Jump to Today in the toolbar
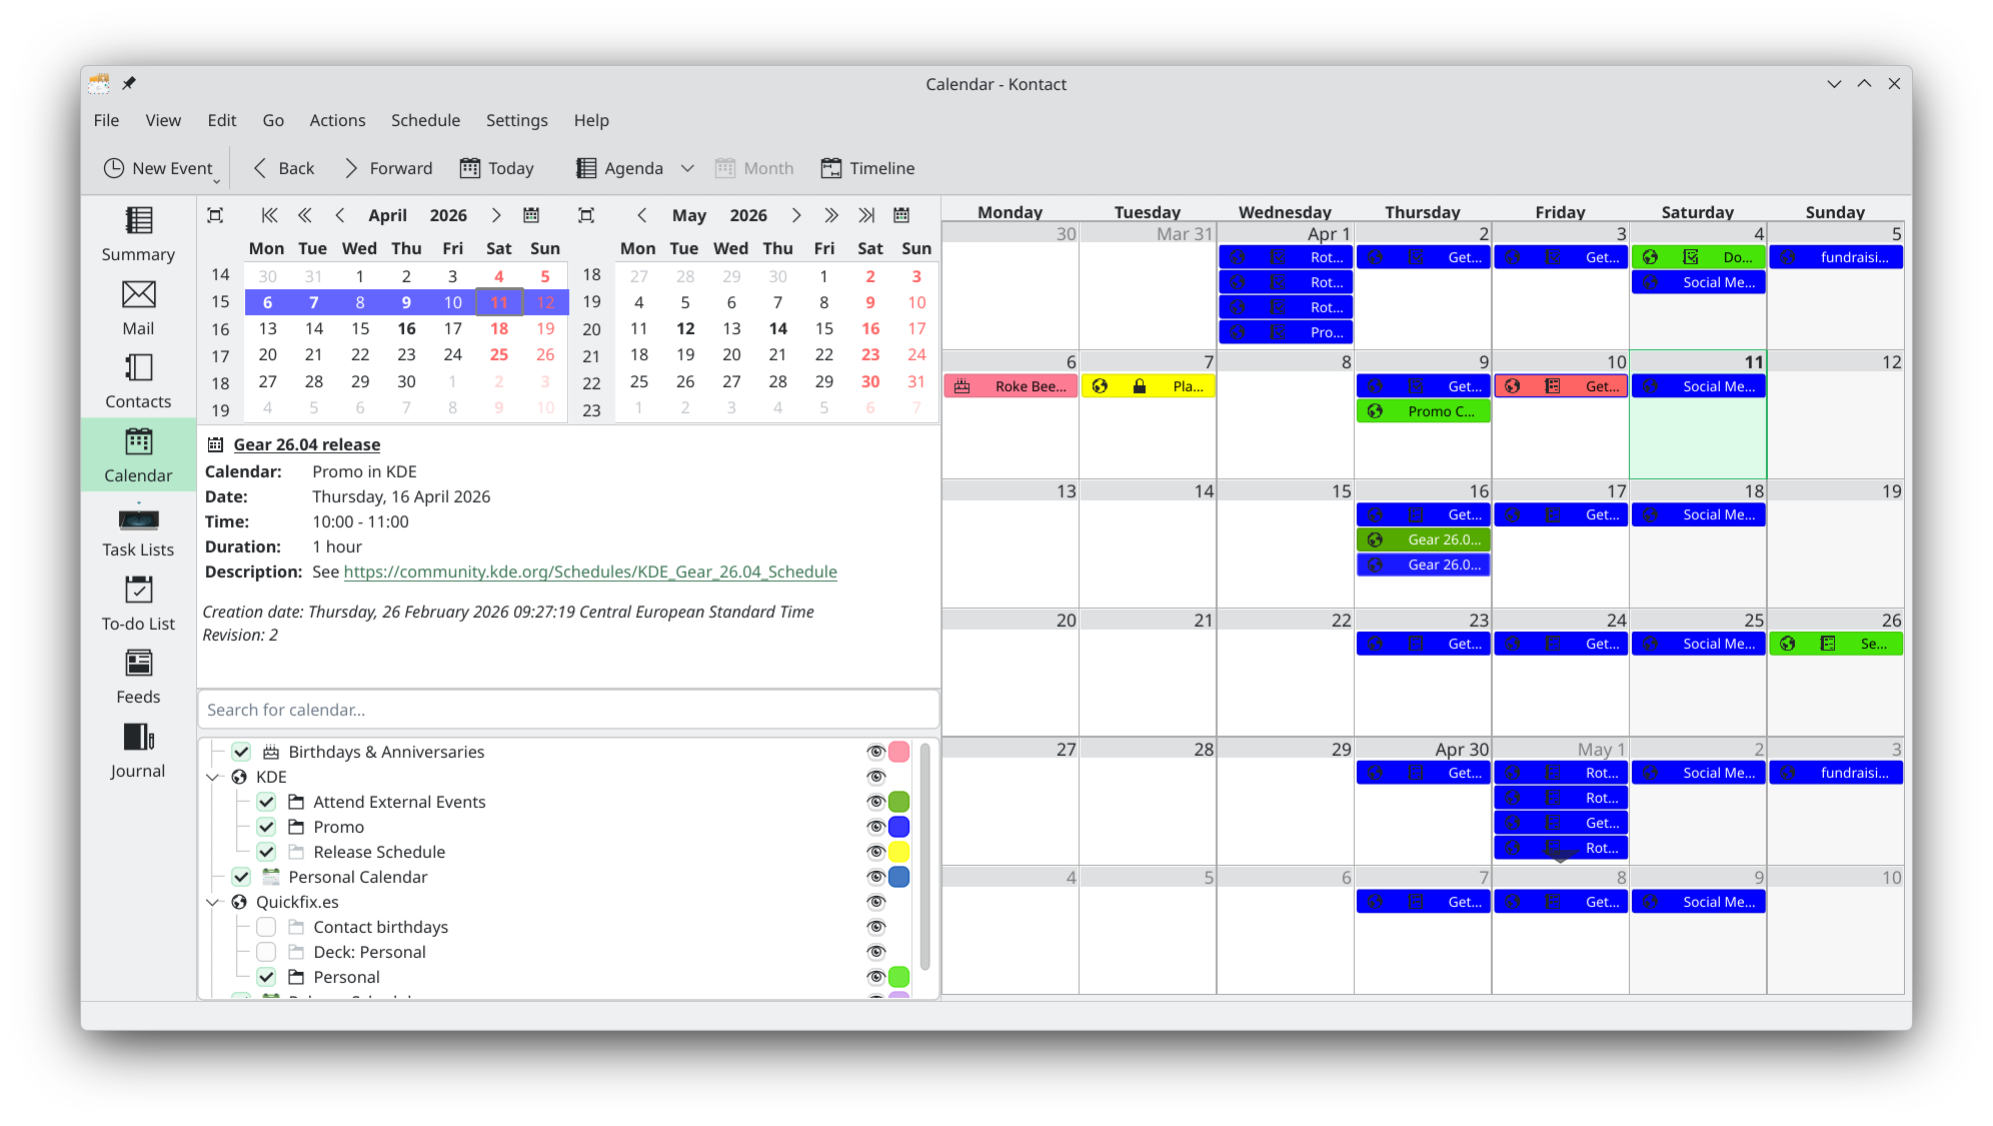1993x1126 pixels. pyautogui.click(x=497, y=168)
